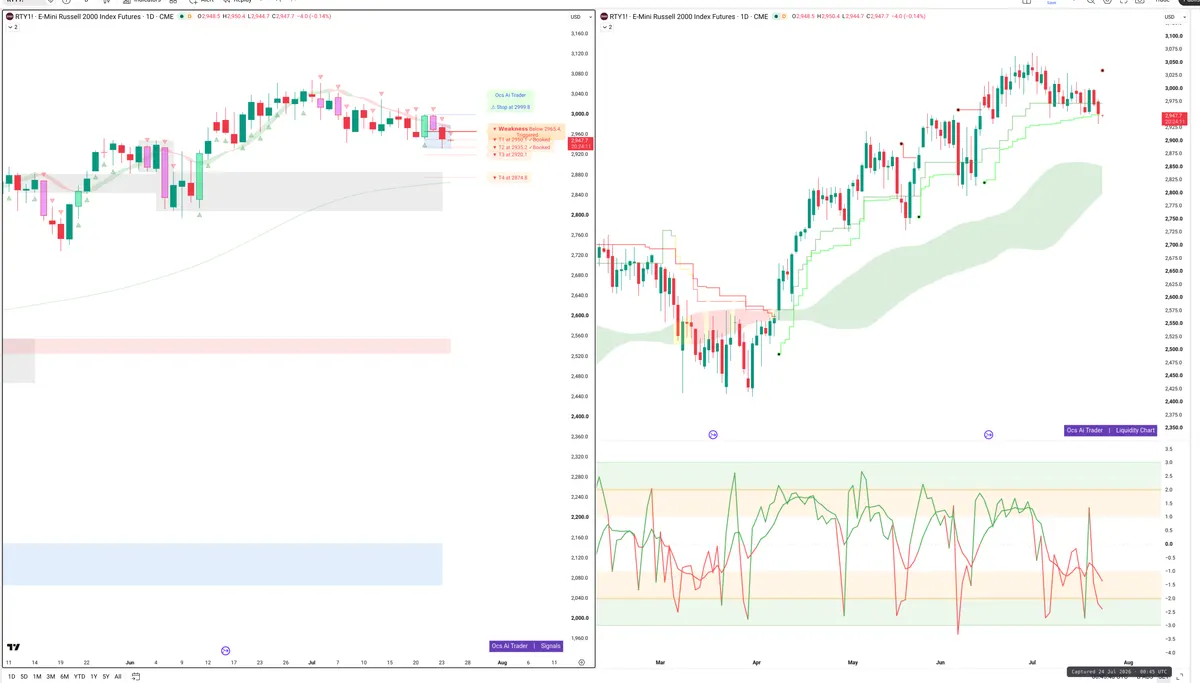Click the red 2,947.7 price label in left chart
The width and height of the screenshot is (1200, 683).
click(x=580, y=143)
